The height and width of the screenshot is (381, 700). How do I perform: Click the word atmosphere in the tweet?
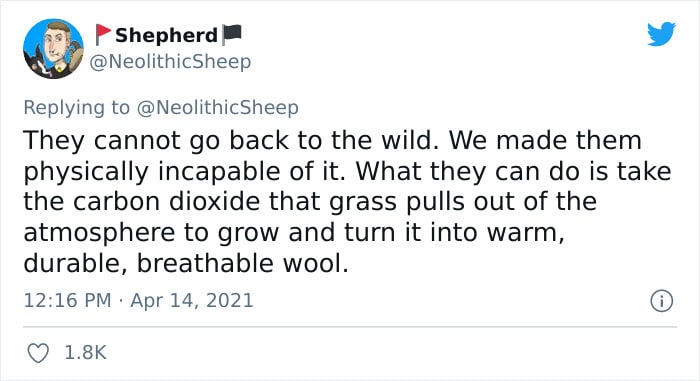(99, 233)
